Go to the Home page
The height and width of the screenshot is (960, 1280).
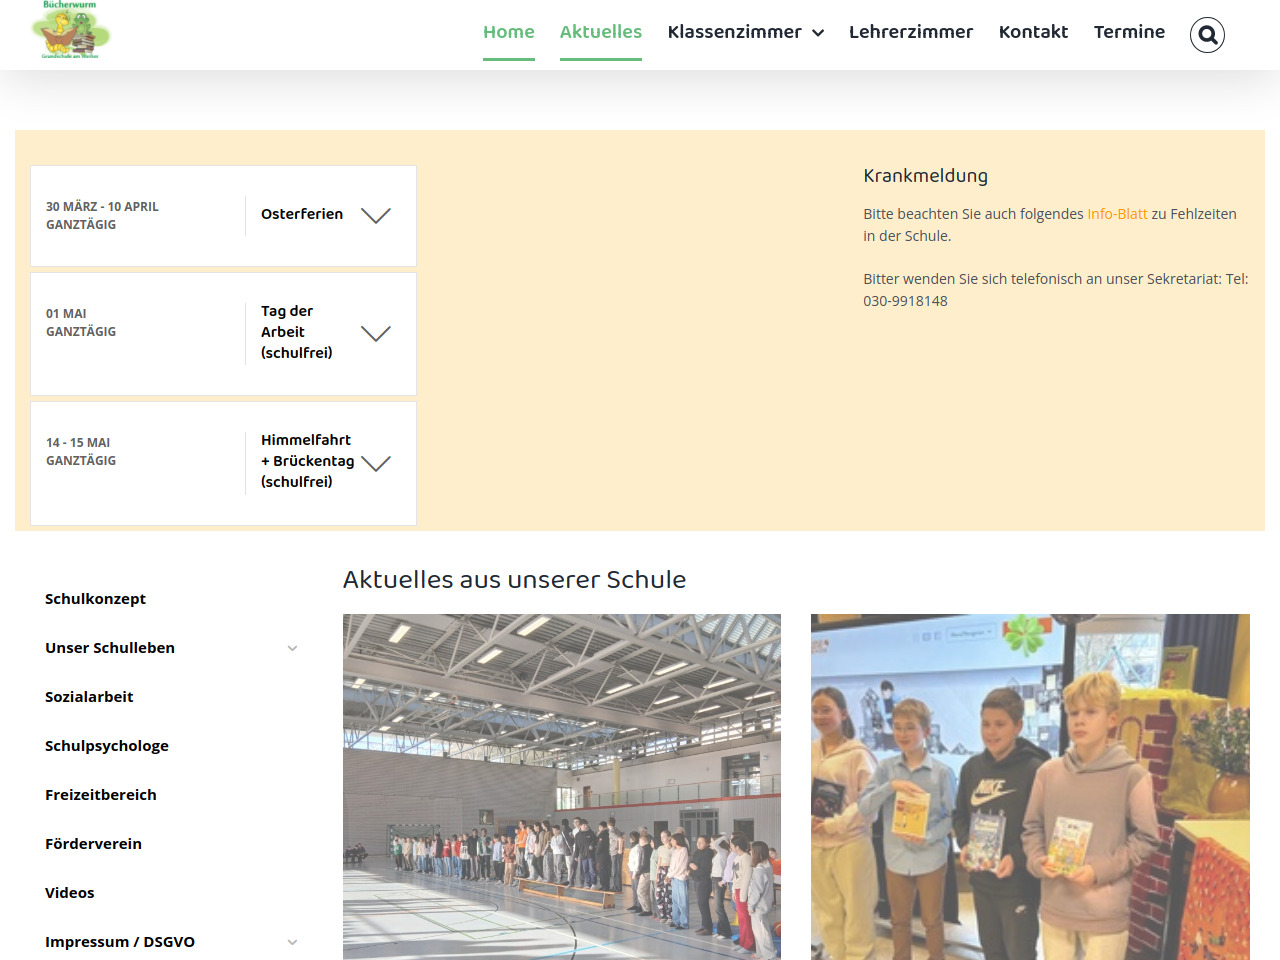[x=508, y=32]
